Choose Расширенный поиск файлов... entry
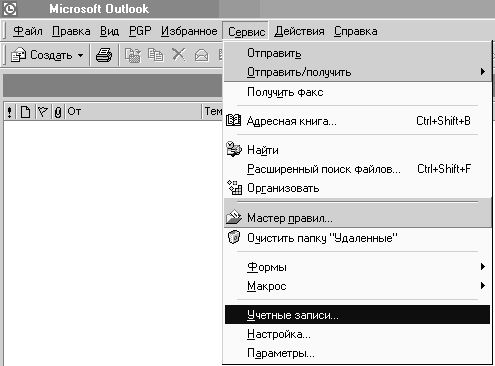This screenshot has width=495, height=366. pyautogui.click(x=357, y=169)
